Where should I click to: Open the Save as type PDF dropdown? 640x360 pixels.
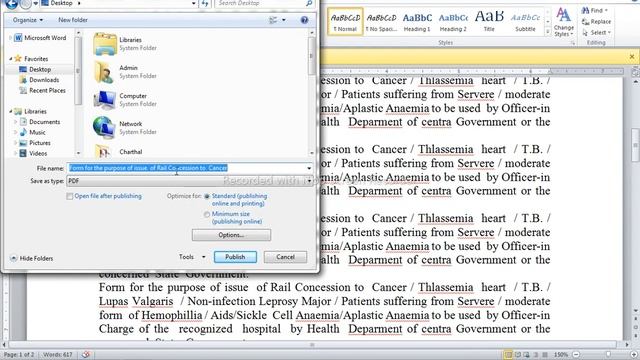[x=190, y=181]
